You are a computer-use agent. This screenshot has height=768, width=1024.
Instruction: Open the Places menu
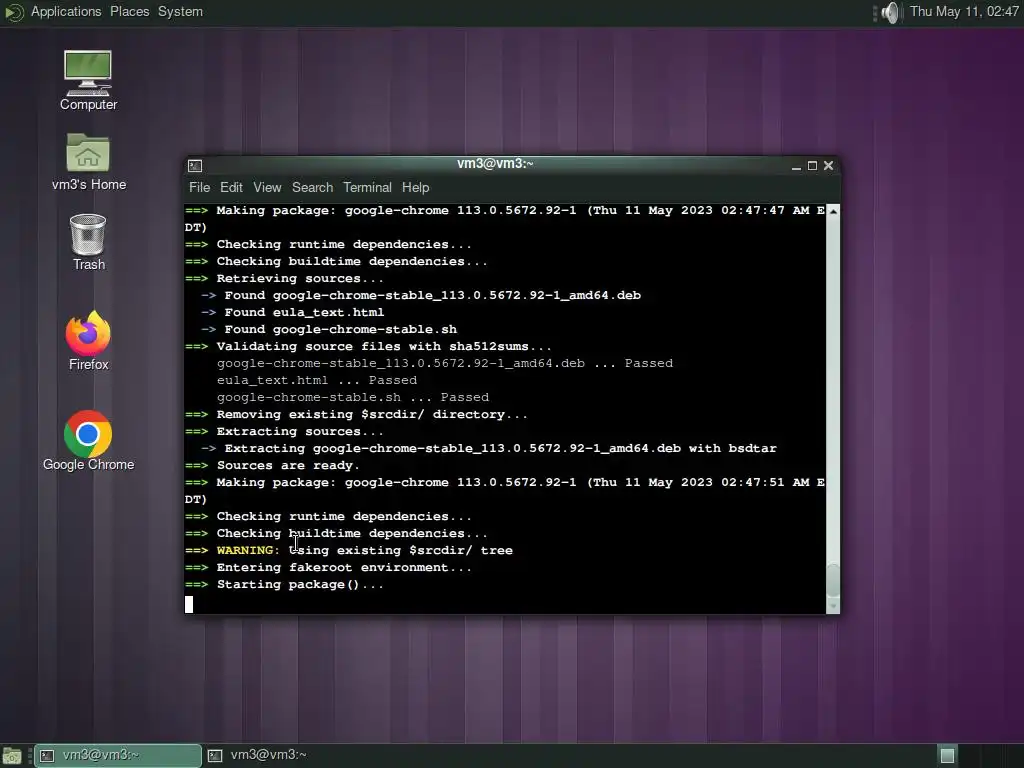pos(129,12)
